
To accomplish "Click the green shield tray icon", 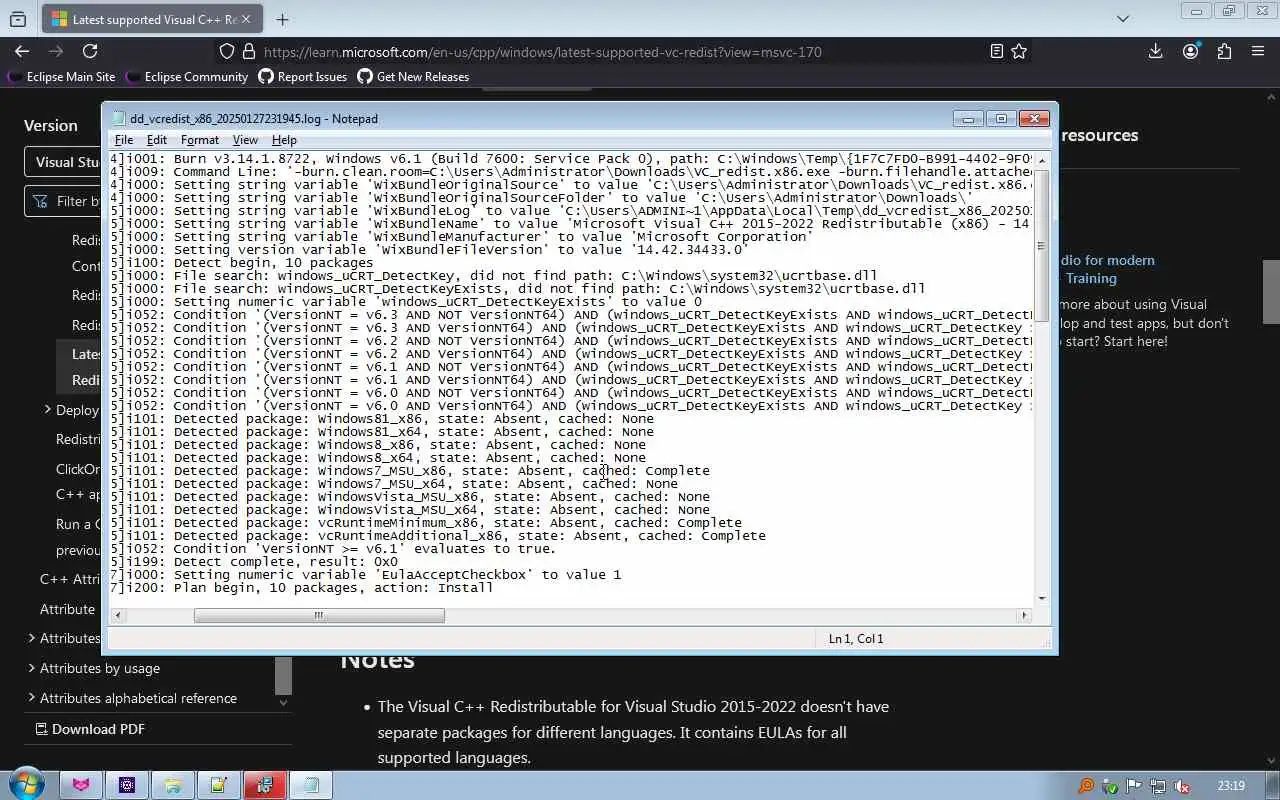I will point(1110,786).
